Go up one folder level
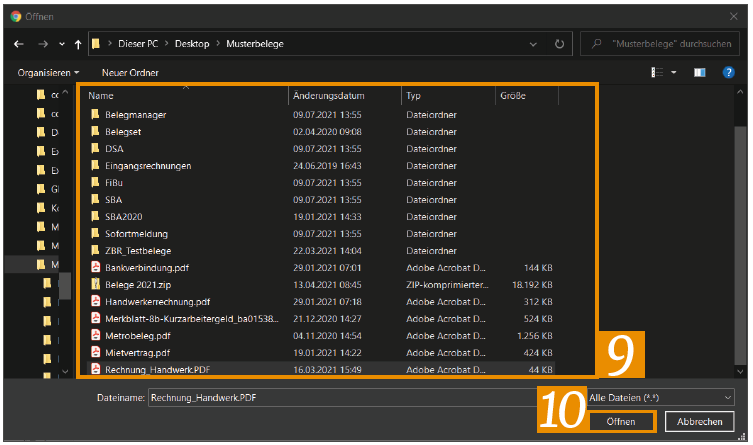This screenshot has height=445, width=753. 78,44
